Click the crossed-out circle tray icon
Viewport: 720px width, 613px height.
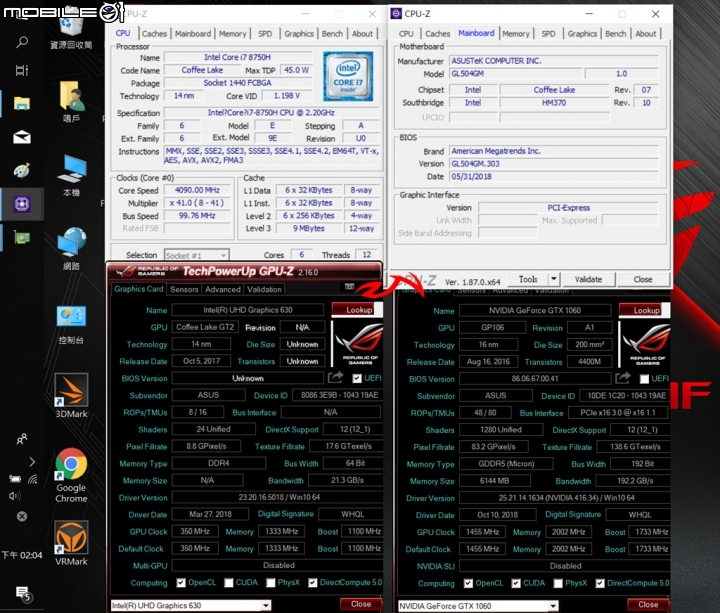pyautogui.click(x=22, y=517)
